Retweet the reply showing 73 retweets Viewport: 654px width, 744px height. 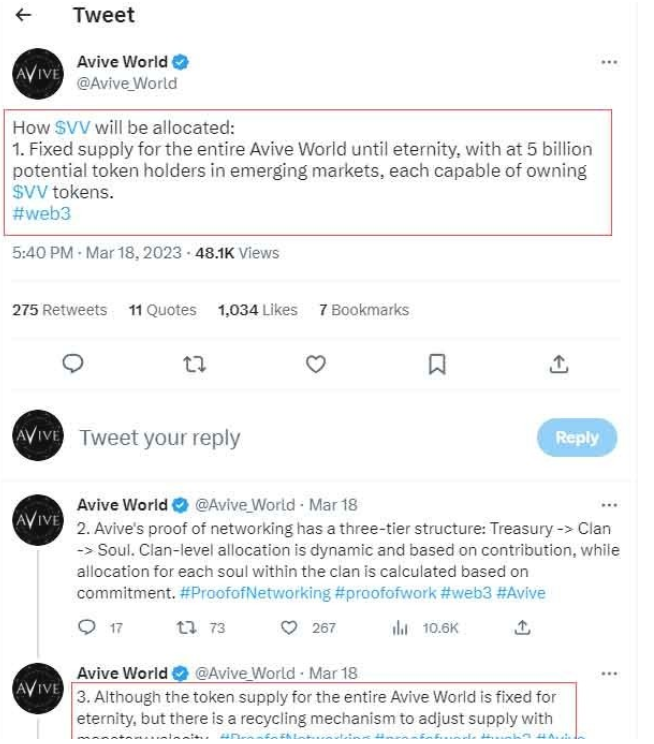coord(186,628)
